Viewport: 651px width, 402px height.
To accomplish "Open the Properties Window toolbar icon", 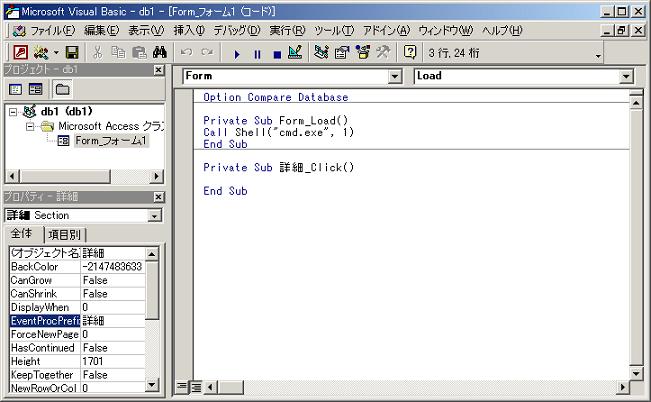I will click(x=342, y=53).
